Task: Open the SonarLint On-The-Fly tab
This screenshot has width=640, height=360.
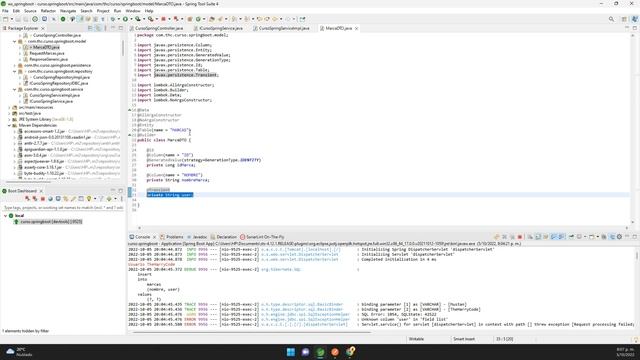Action: coord(262,237)
